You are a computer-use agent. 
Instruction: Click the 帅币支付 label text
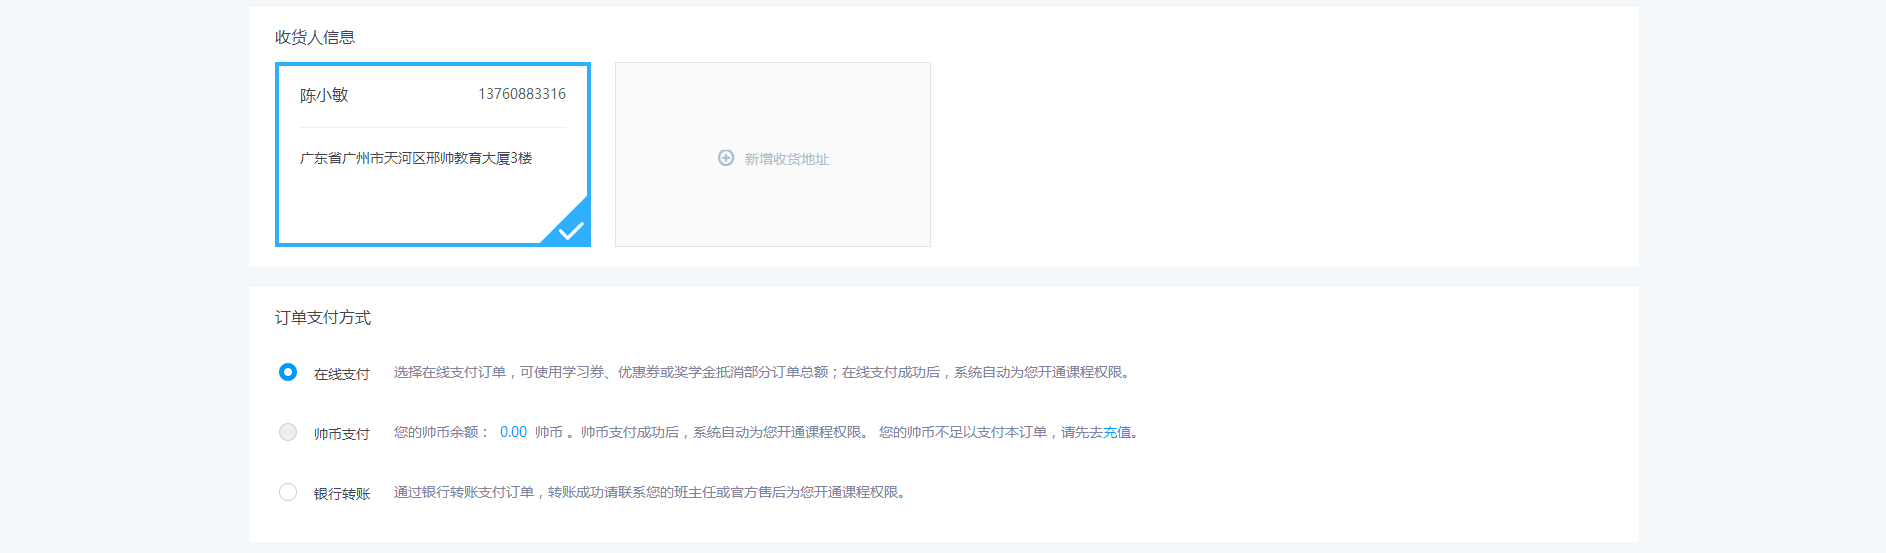[x=341, y=434]
